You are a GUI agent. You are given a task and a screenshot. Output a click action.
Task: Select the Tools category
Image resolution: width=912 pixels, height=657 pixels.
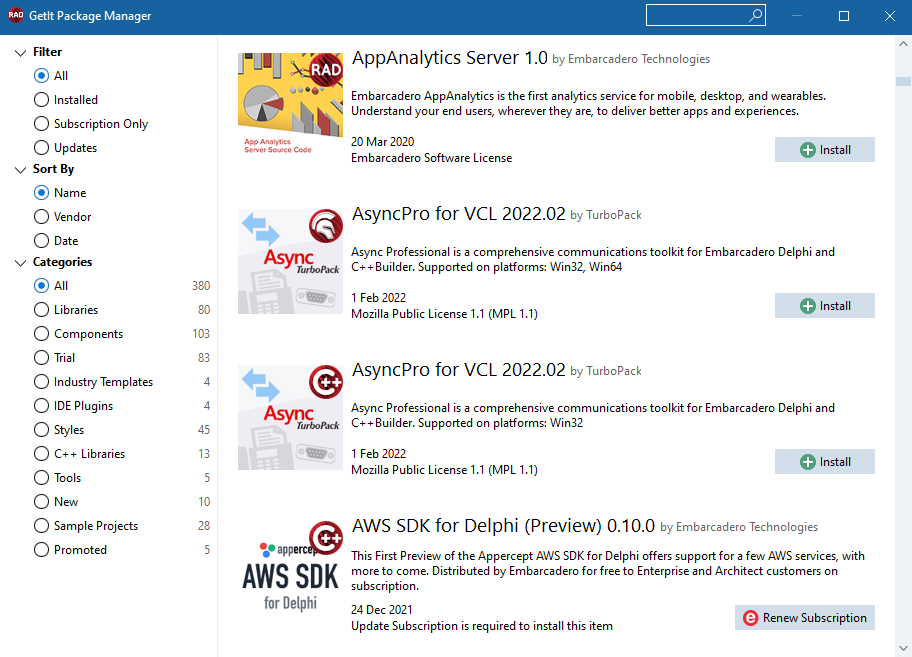[x=41, y=477]
